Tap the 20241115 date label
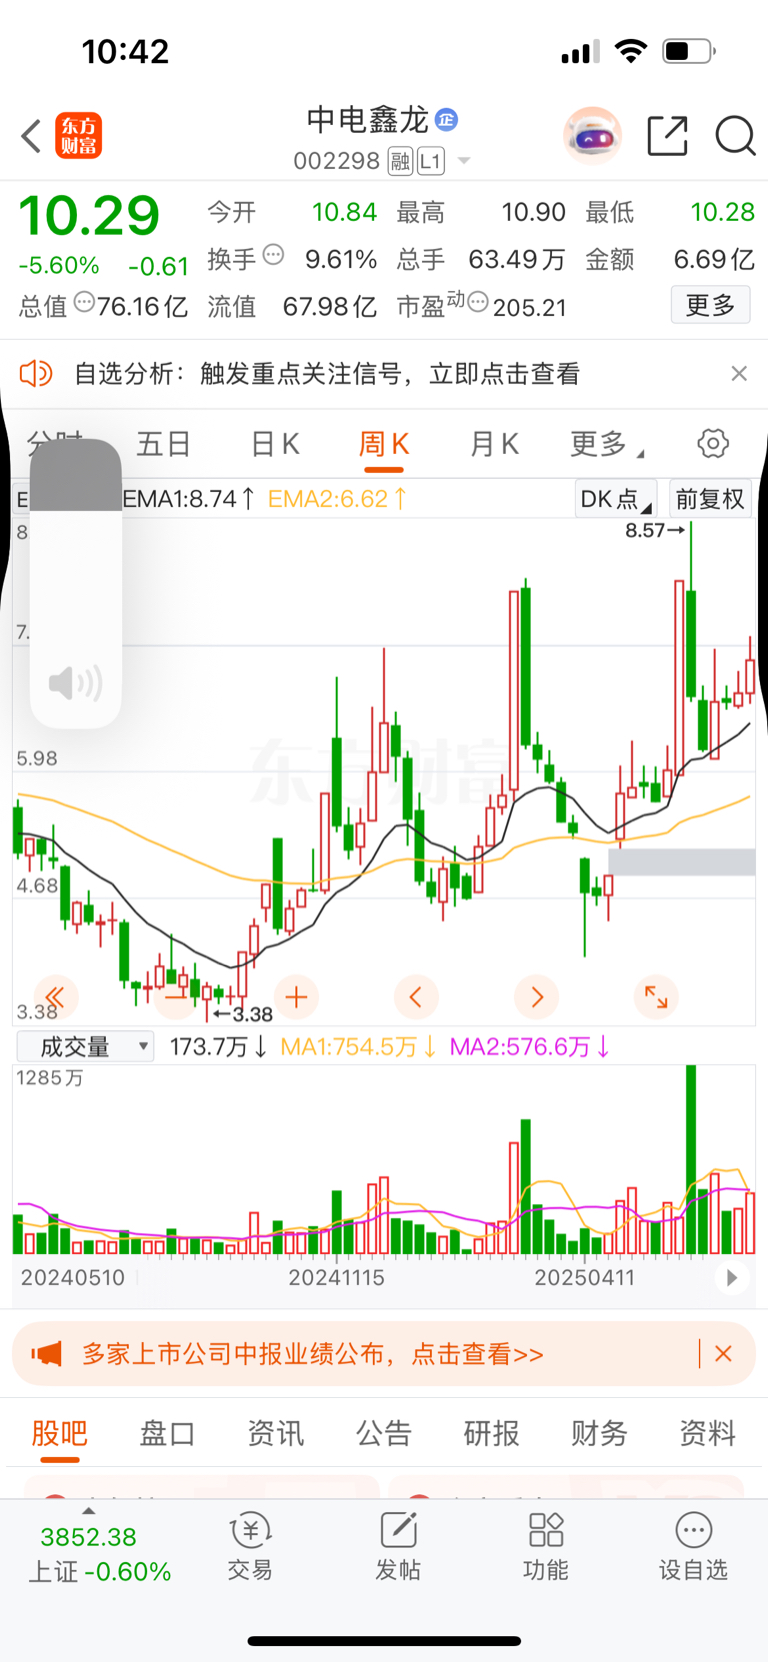Viewport: 768px width, 1663px height. 336,1277
